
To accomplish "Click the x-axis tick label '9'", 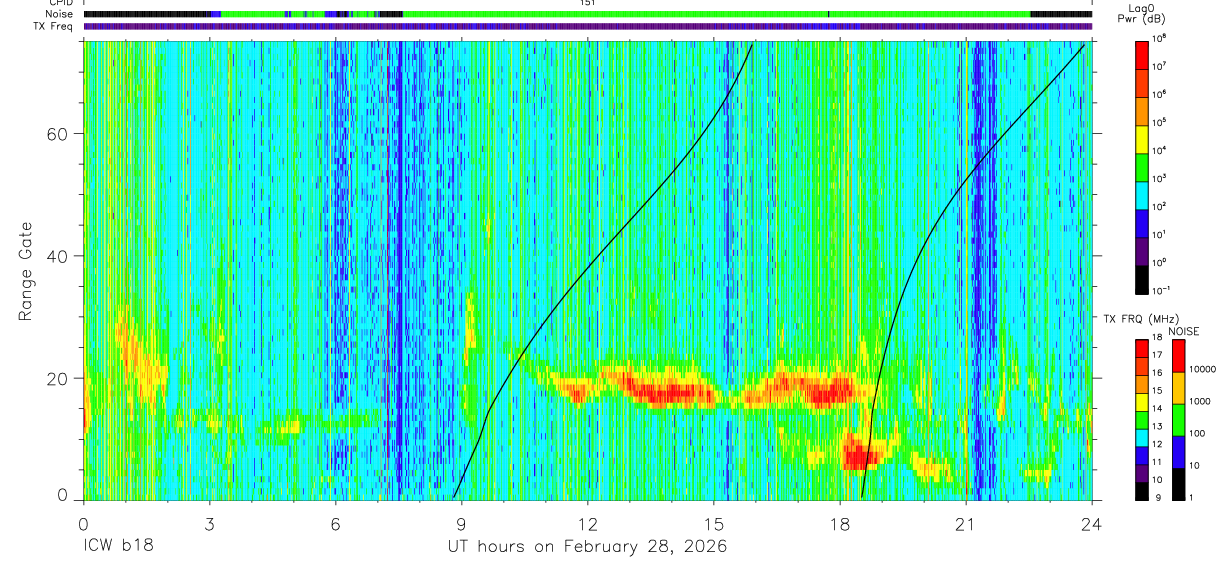I will [x=461, y=523].
